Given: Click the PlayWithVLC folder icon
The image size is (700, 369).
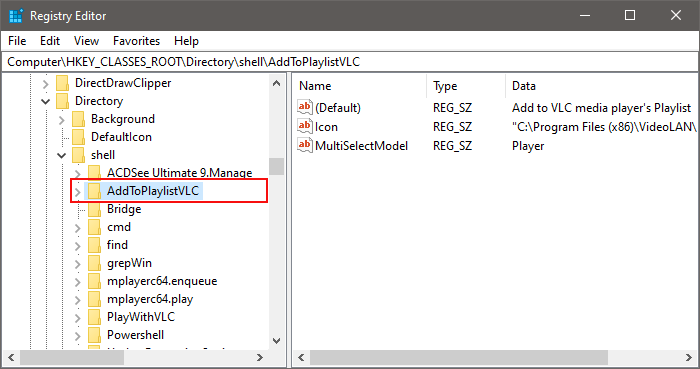Looking at the screenshot, I should 95,317.
